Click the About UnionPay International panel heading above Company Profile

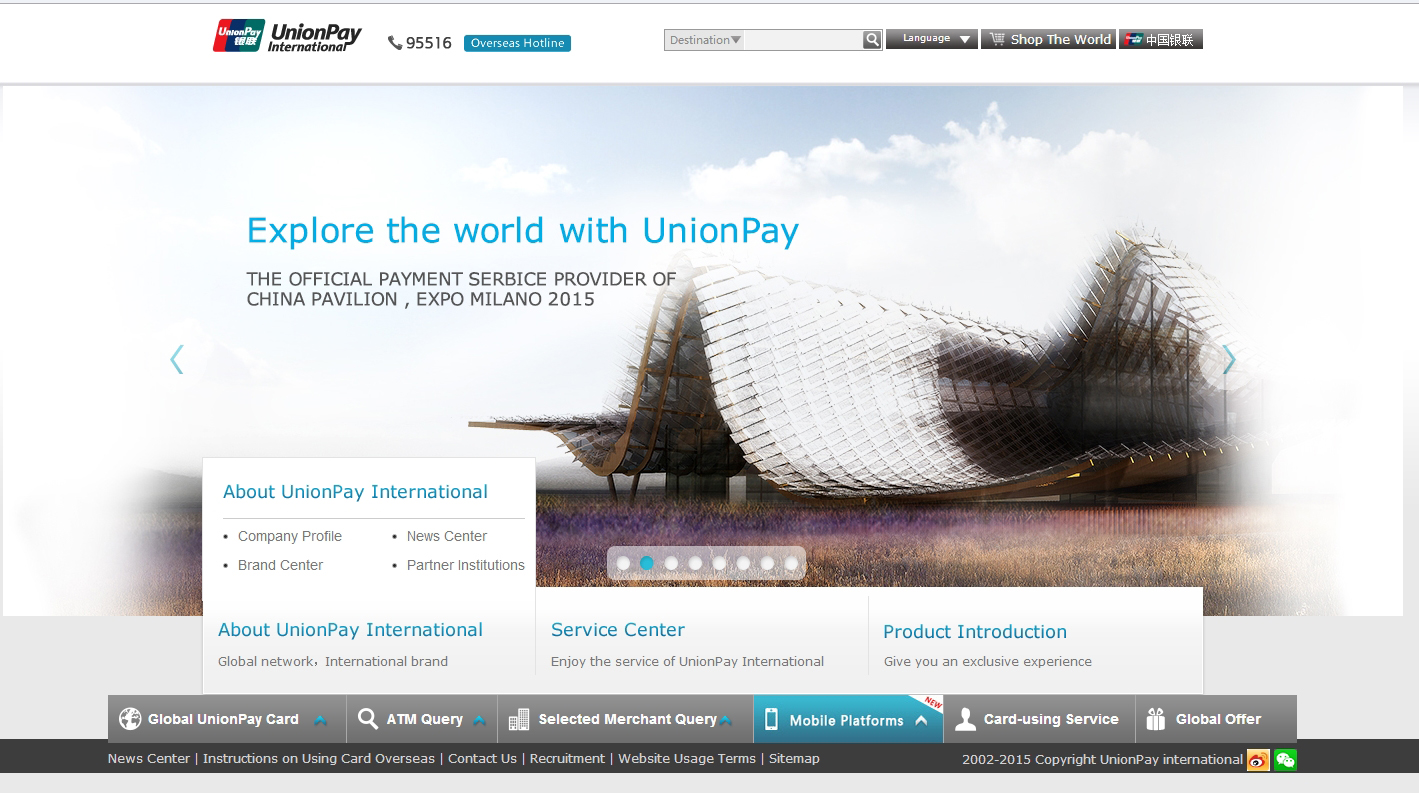point(355,492)
